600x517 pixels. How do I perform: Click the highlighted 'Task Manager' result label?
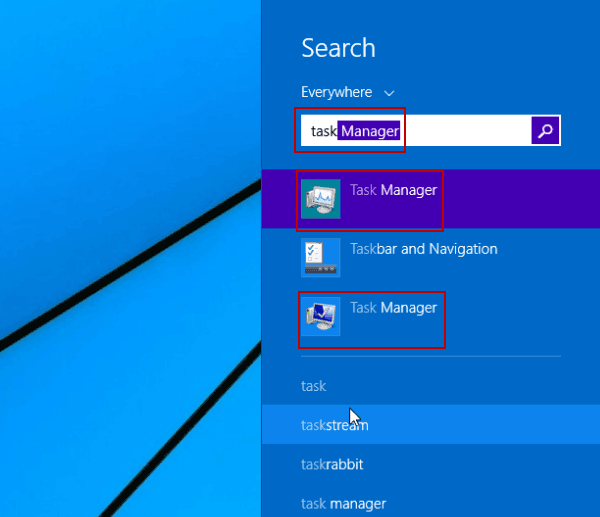pyautogui.click(x=393, y=190)
